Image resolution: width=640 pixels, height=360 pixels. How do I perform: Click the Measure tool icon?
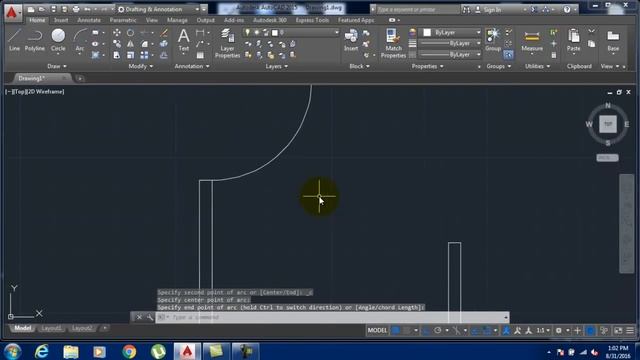[532, 40]
